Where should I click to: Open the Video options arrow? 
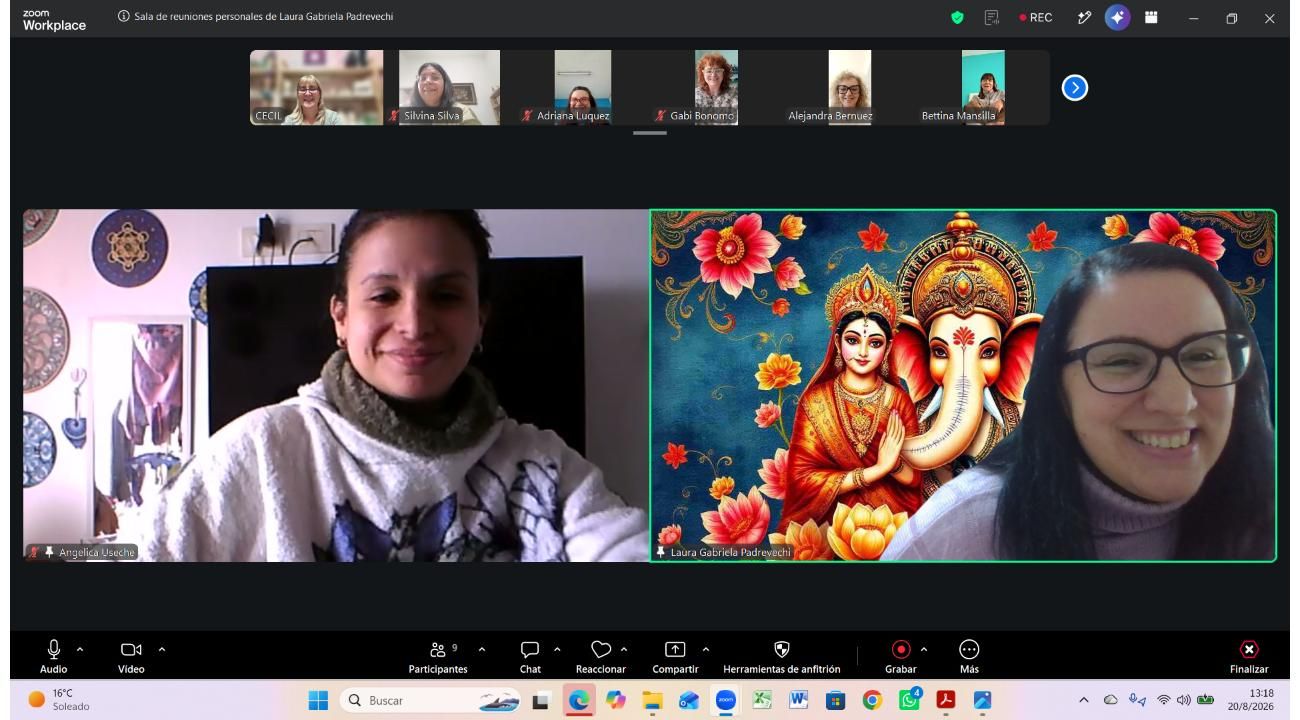[161, 649]
